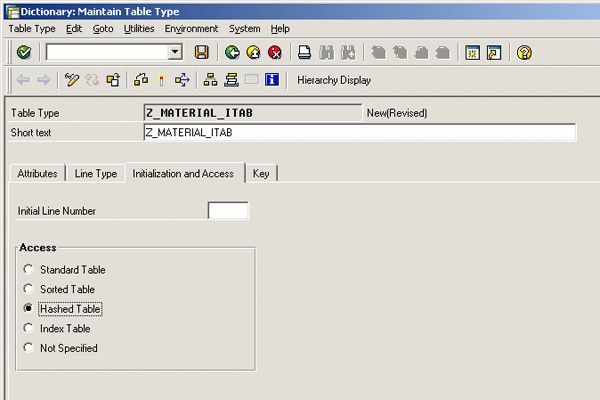
Task: Click the Short text input field
Action: pos(360,133)
